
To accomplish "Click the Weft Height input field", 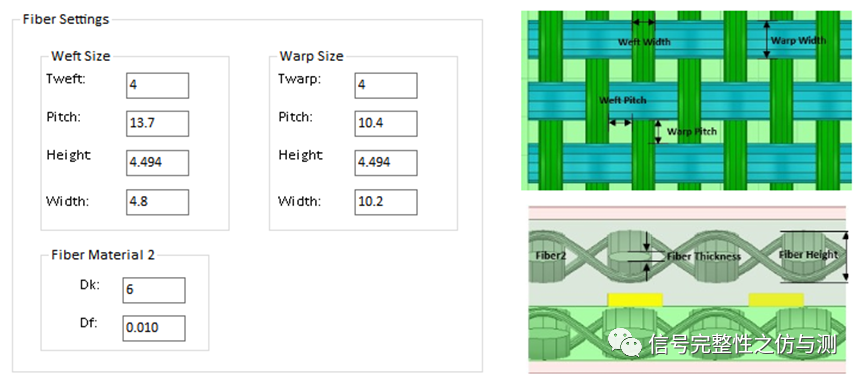I will 157,163.
